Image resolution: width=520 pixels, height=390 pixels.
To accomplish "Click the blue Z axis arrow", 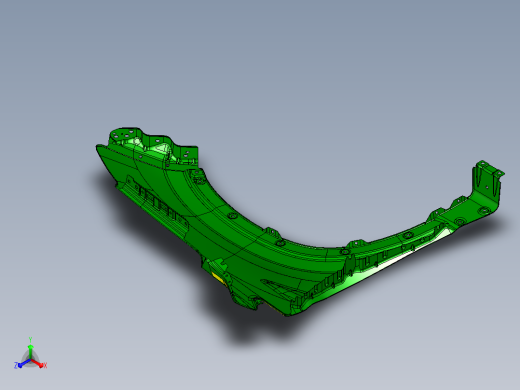I will click(x=23, y=364).
